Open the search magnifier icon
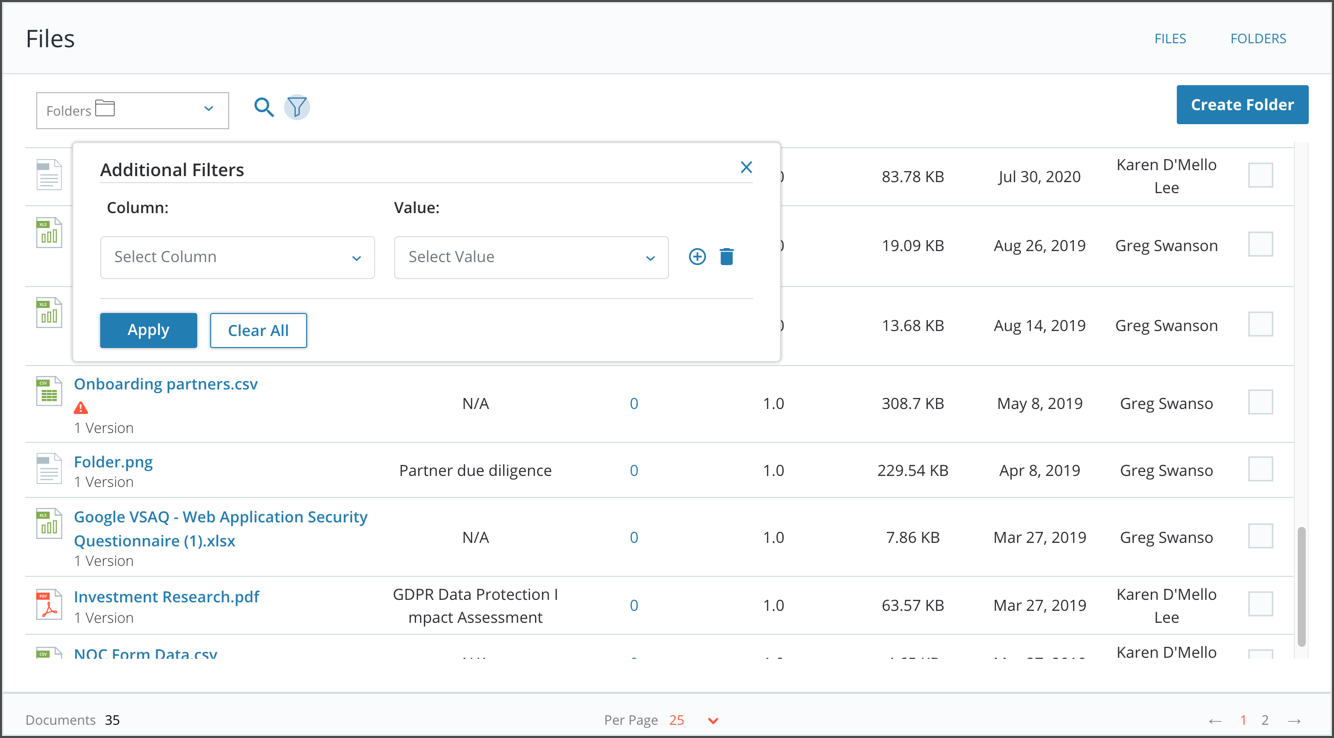Image resolution: width=1334 pixels, height=738 pixels. (x=264, y=107)
